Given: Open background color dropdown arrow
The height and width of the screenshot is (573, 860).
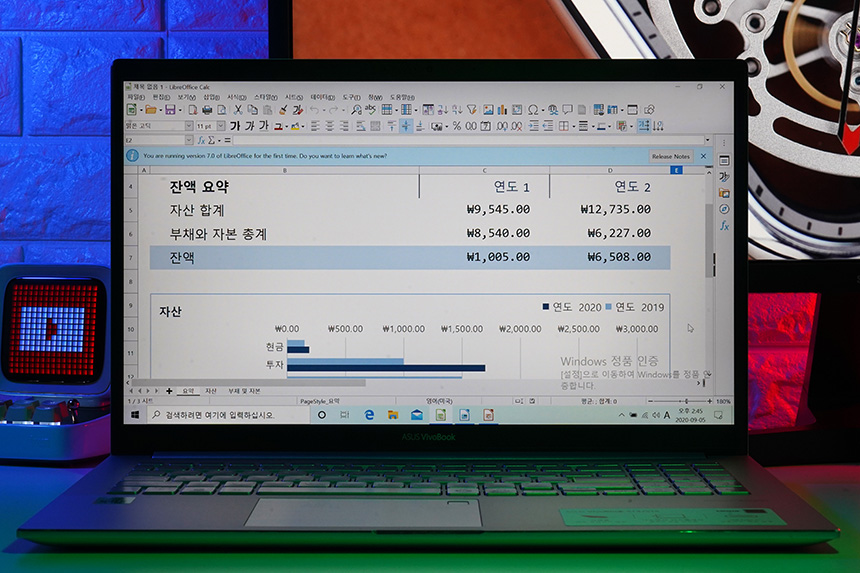Looking at the screenshot, I should [x=303, y=127].
